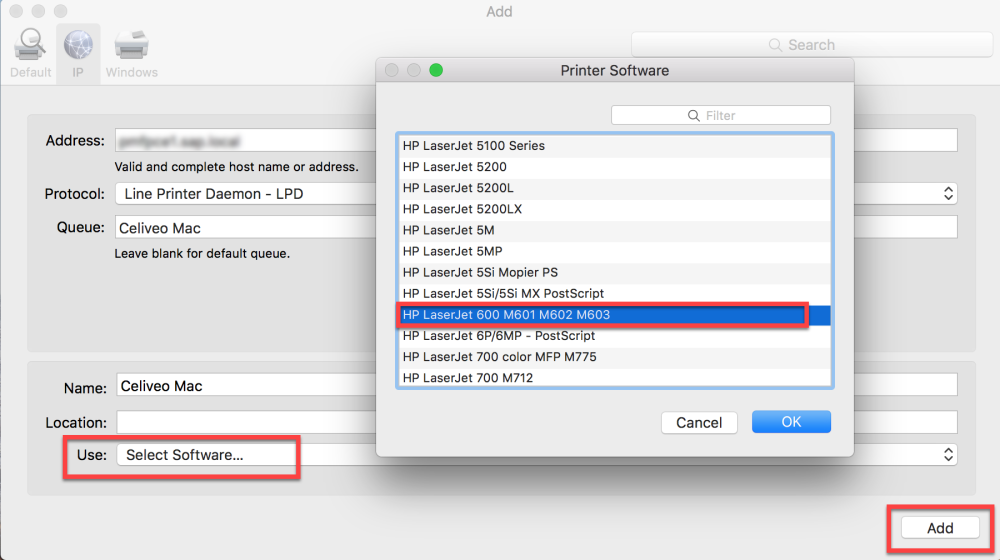Open the Default printer browser tab
The height and width of the screenshot is (560, 1000).
(x=30, y=52)
